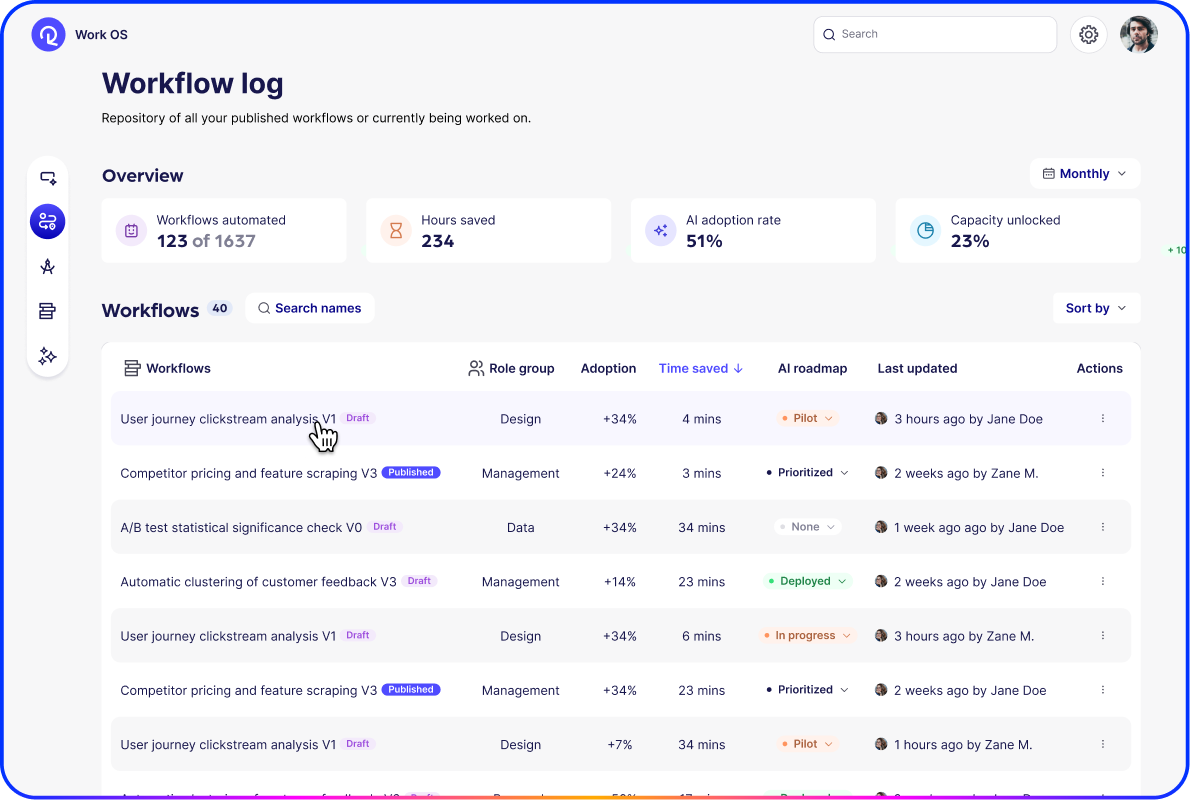Open actions menu for User journey clickstream V1

coord(1103,419)
